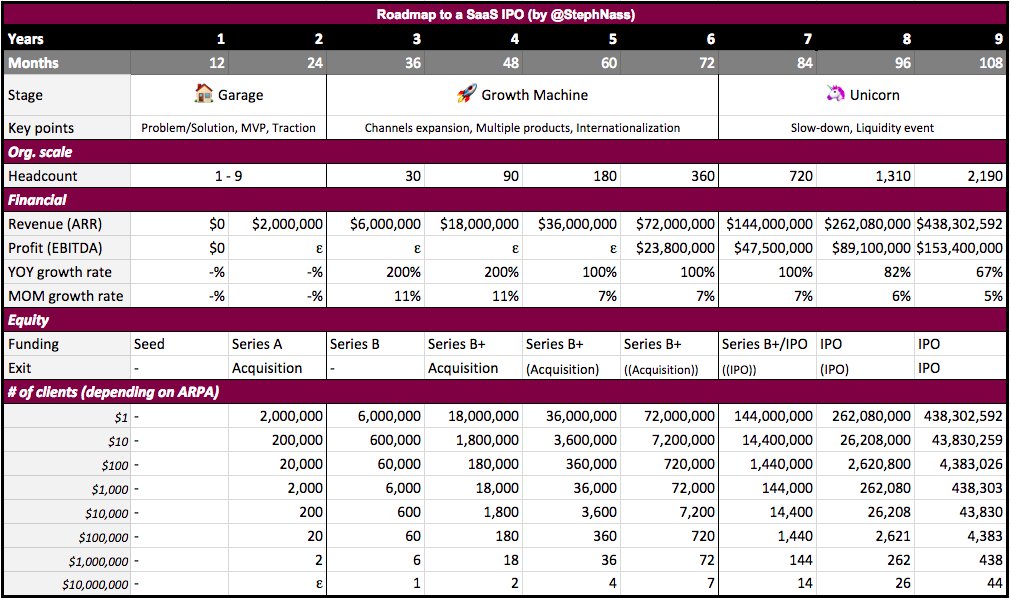
Task: Select the cell Problem/Solution, MVP, Traction
Action: (x=229, y=128)
